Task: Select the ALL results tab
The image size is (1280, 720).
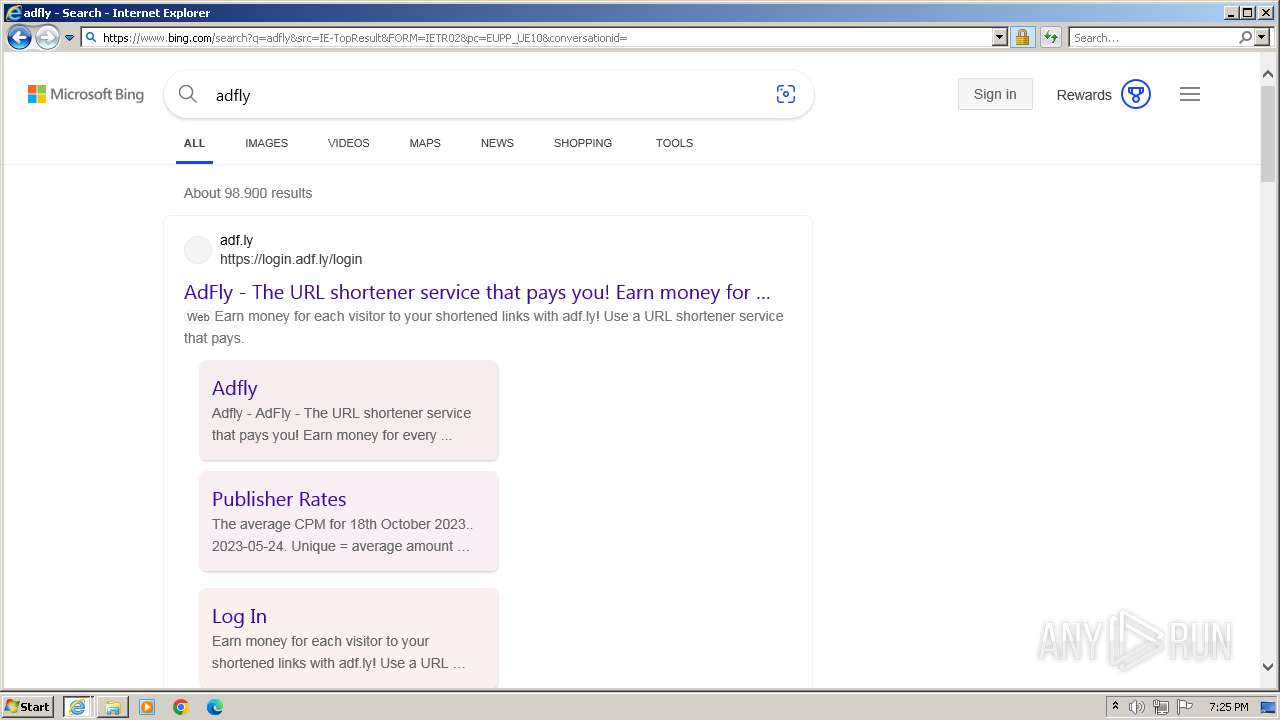Action: (194, 143)
